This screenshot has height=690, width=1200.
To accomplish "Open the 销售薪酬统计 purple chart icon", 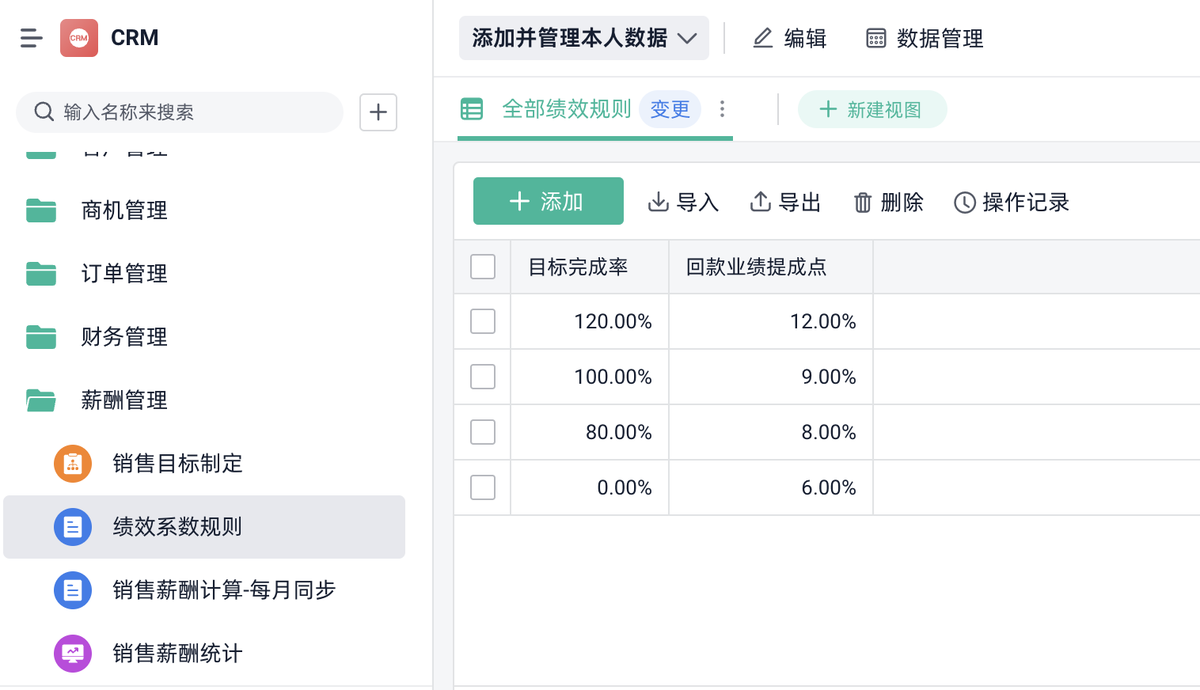I will (x=72, y=653).
